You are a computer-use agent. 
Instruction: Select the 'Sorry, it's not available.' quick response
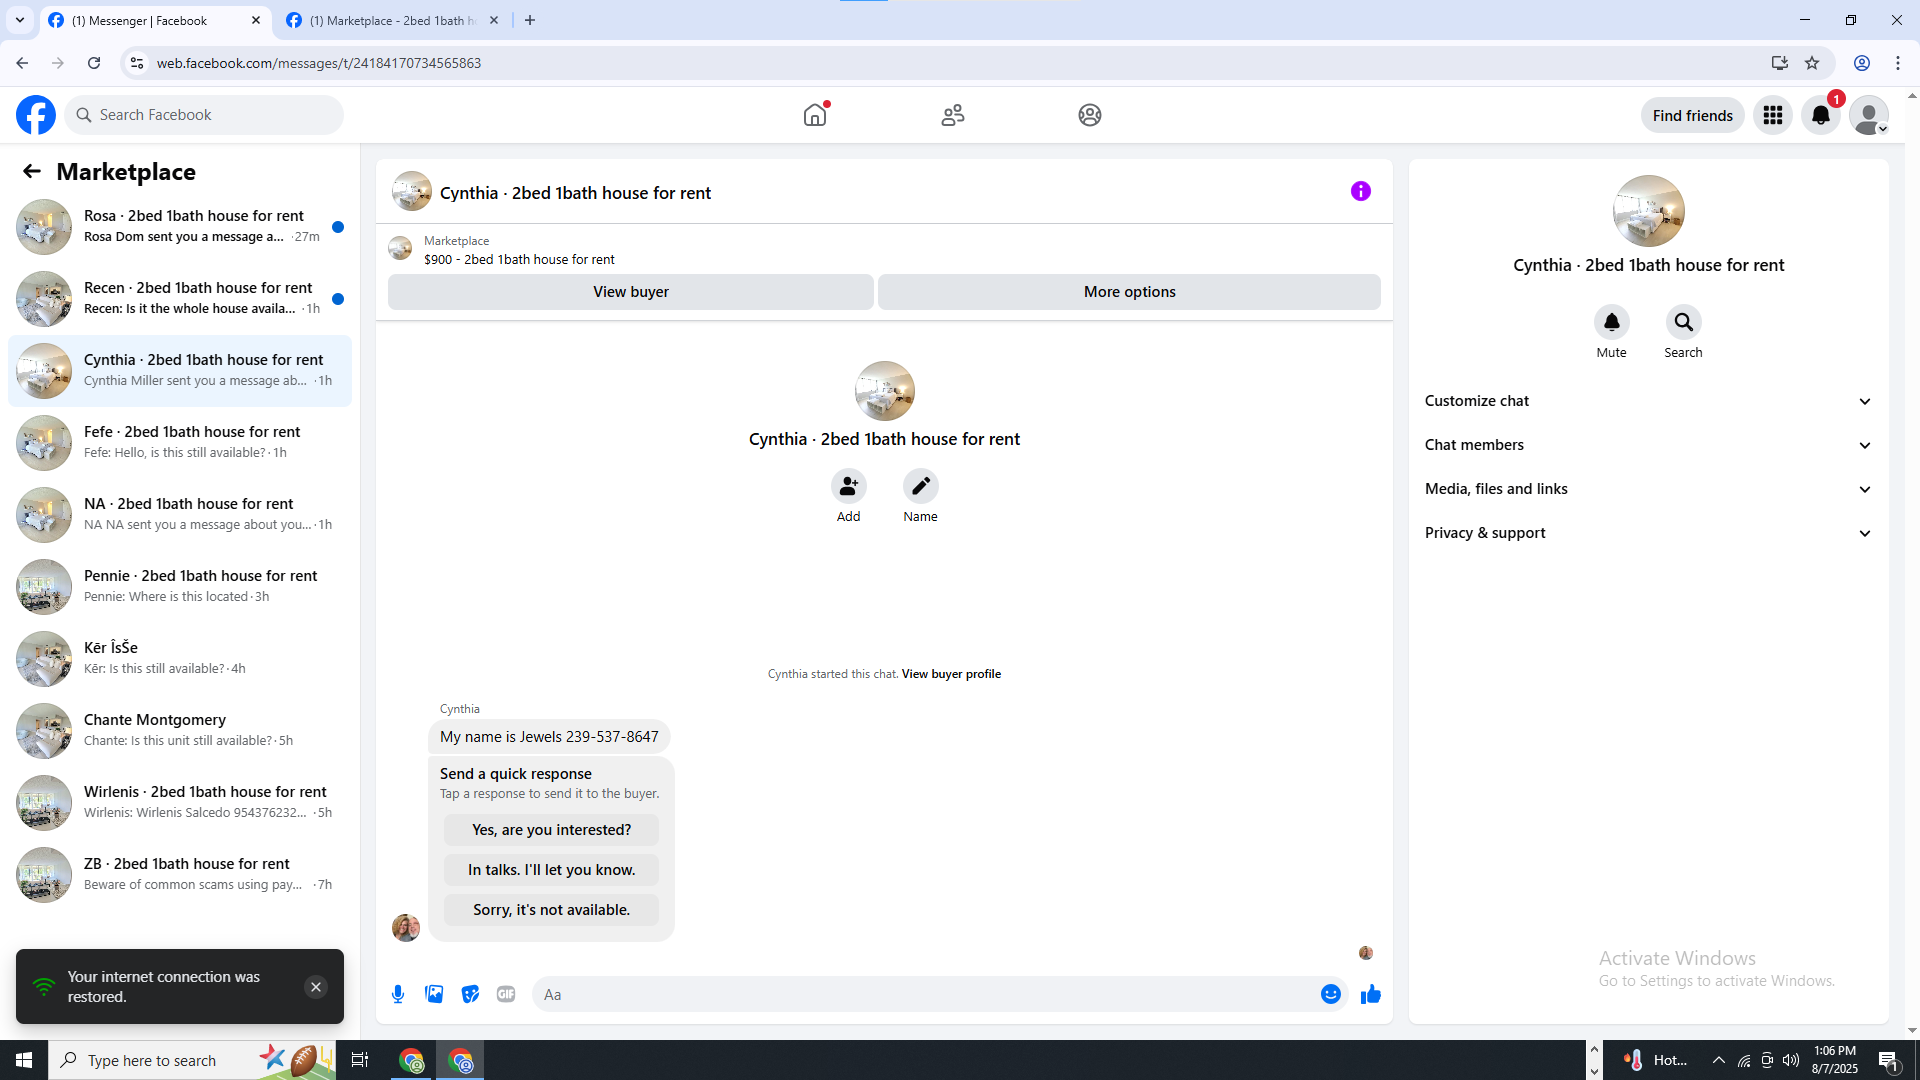click(551, 910)
